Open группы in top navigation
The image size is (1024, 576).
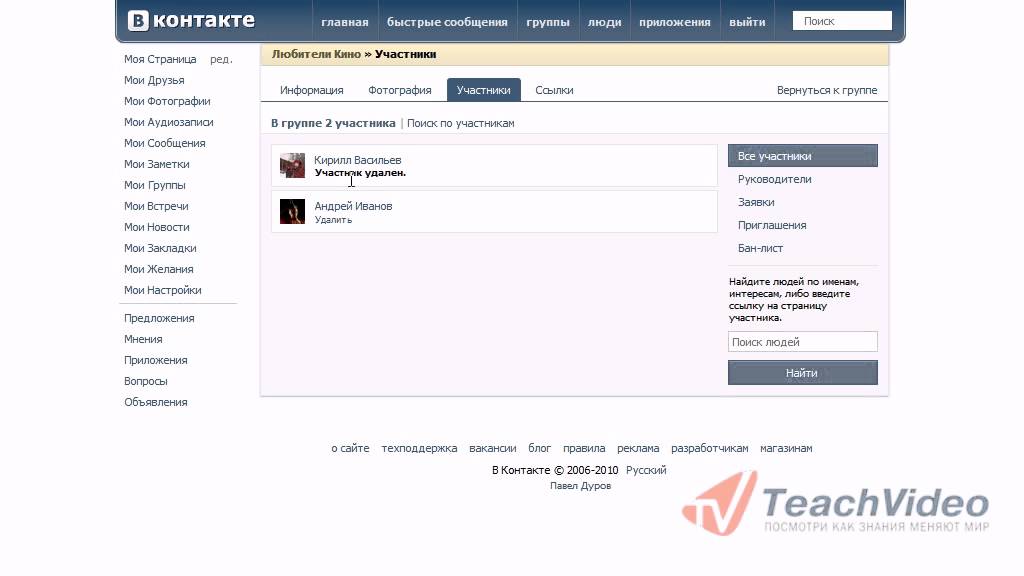548,22
